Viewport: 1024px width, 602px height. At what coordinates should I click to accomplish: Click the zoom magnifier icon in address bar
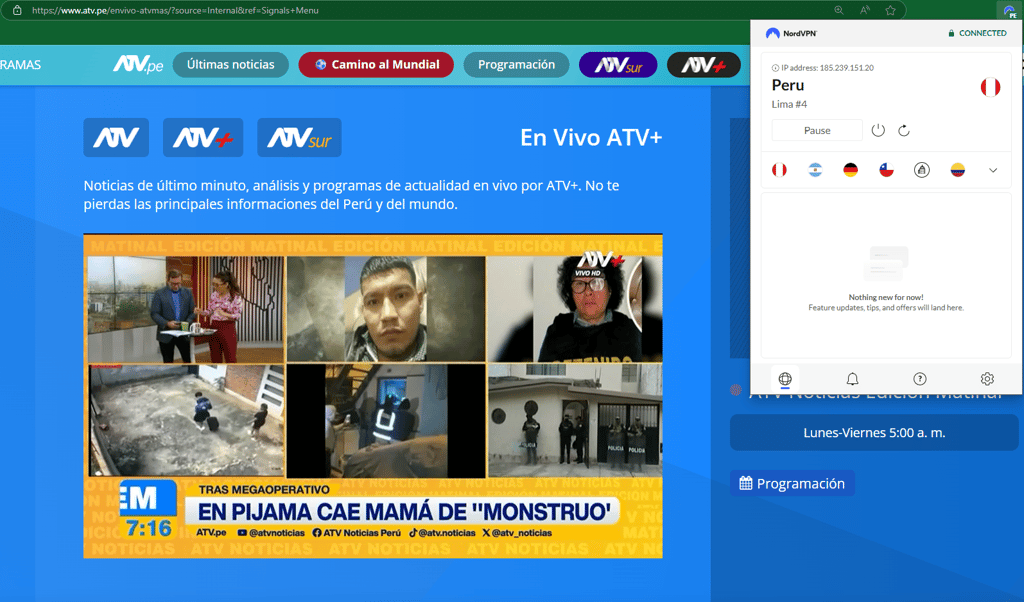point(839,10)
